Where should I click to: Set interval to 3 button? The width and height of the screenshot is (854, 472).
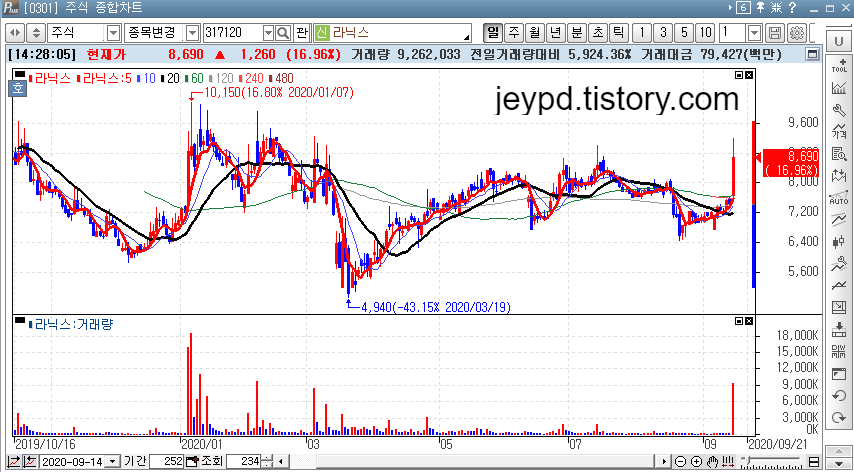coord(663,33)
